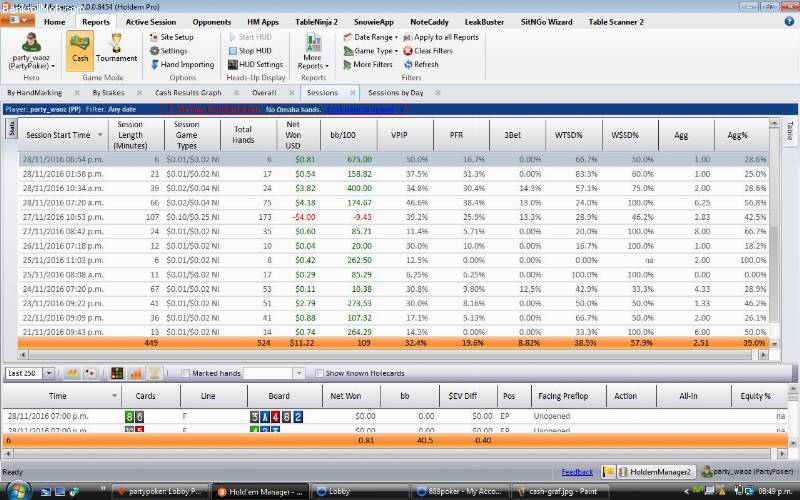Open Site Setup options
This screenshot has height=500, width=800.
pyautogui.click(x=171, y=37)
